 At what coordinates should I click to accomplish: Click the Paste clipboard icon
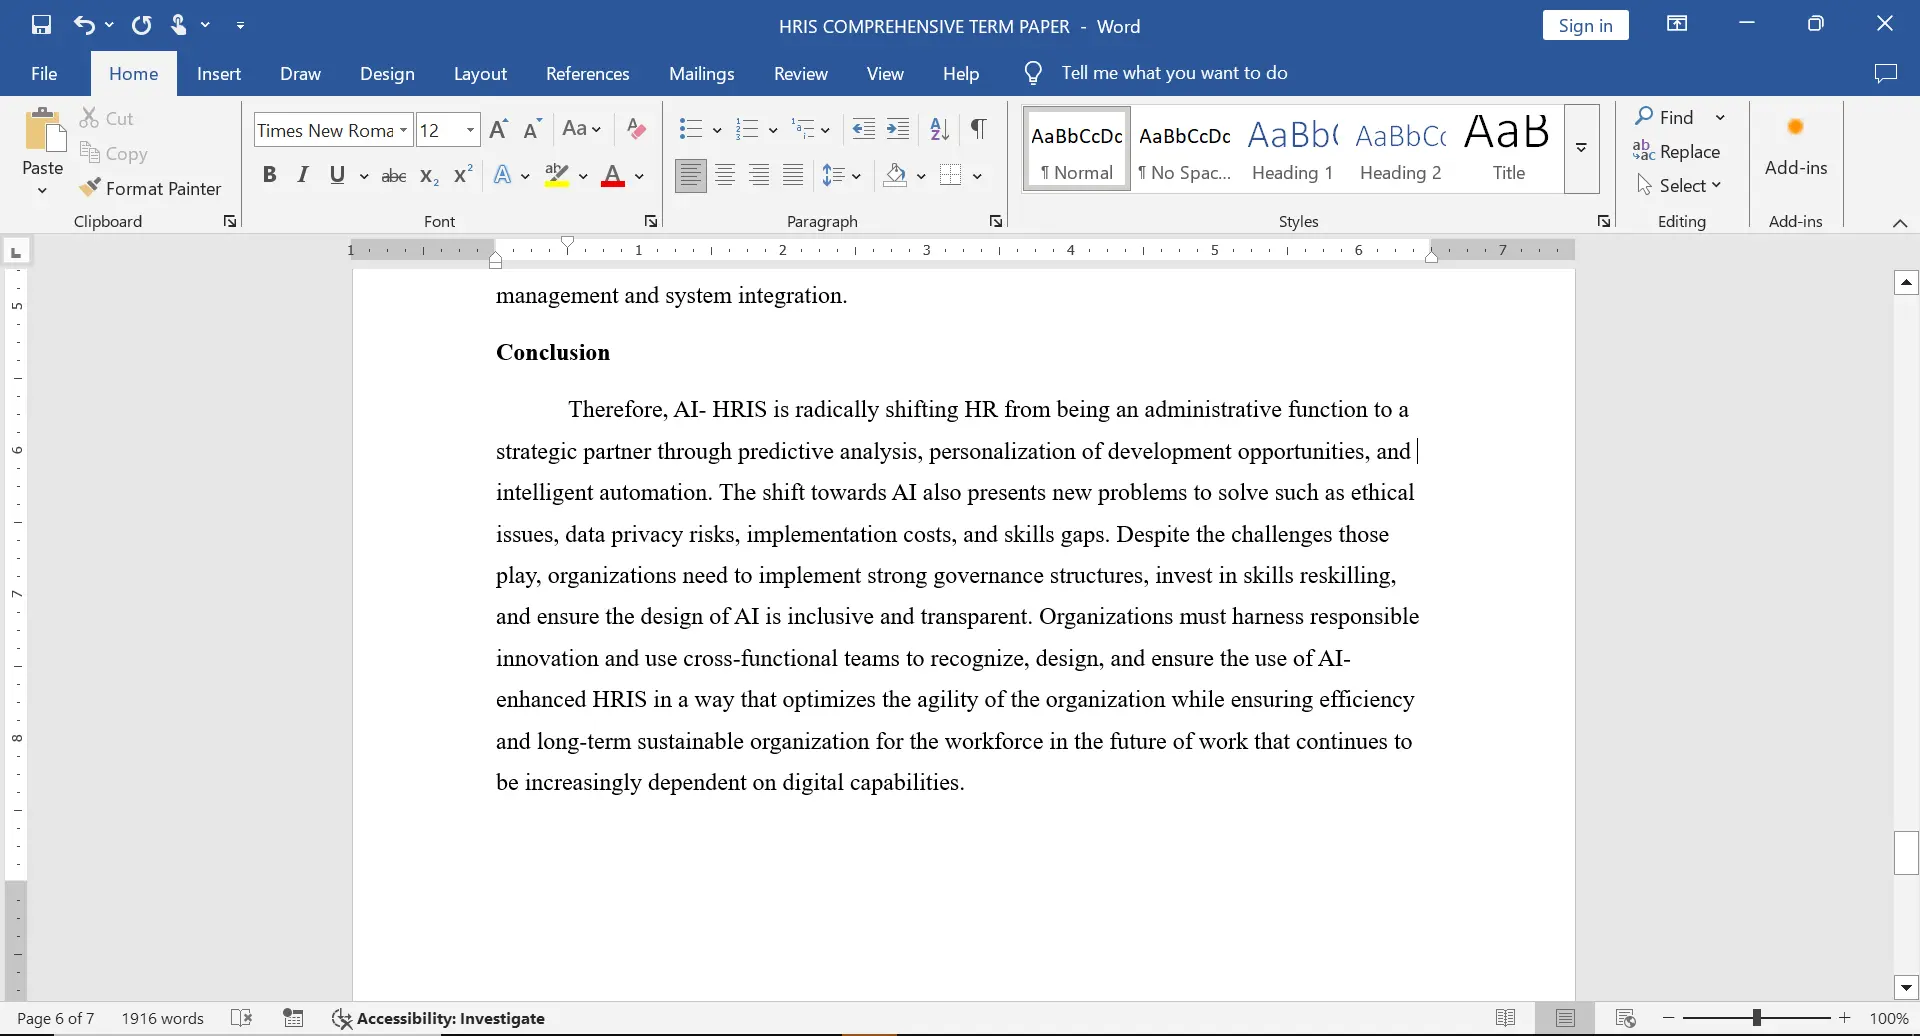[x=43, y=131]
